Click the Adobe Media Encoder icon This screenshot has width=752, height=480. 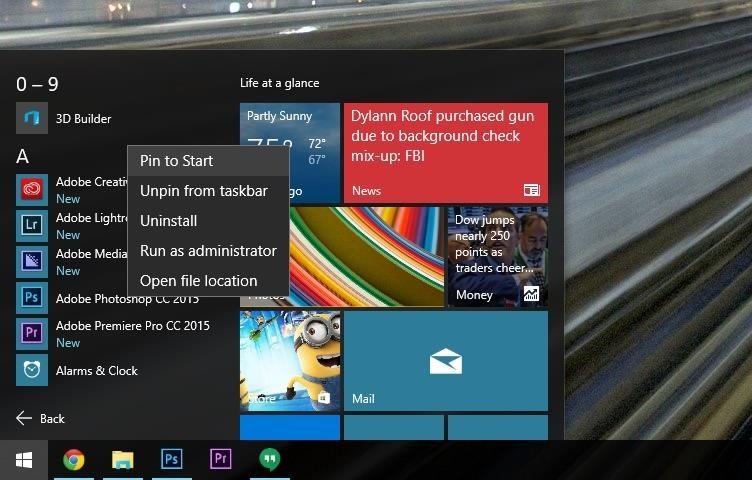pos(32,262)
